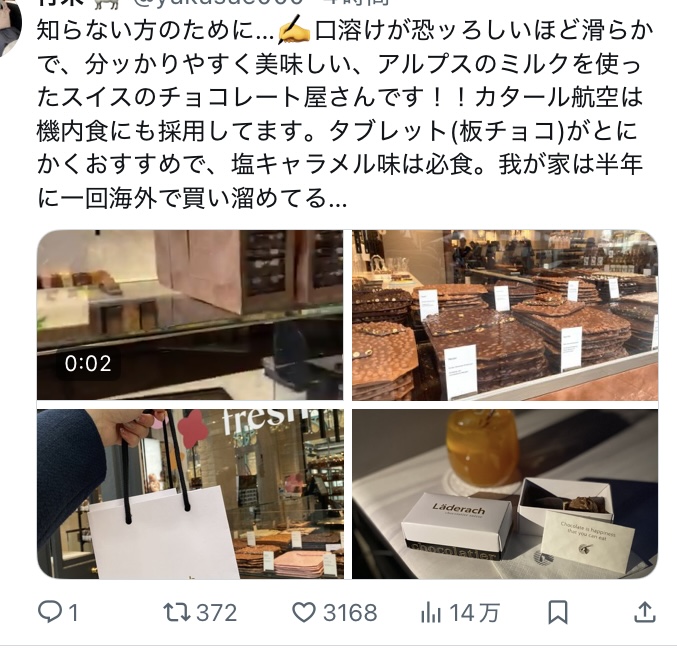Click the 372 retweet count
This screenshot has width=677, height=661.
[x=217, y=613]
